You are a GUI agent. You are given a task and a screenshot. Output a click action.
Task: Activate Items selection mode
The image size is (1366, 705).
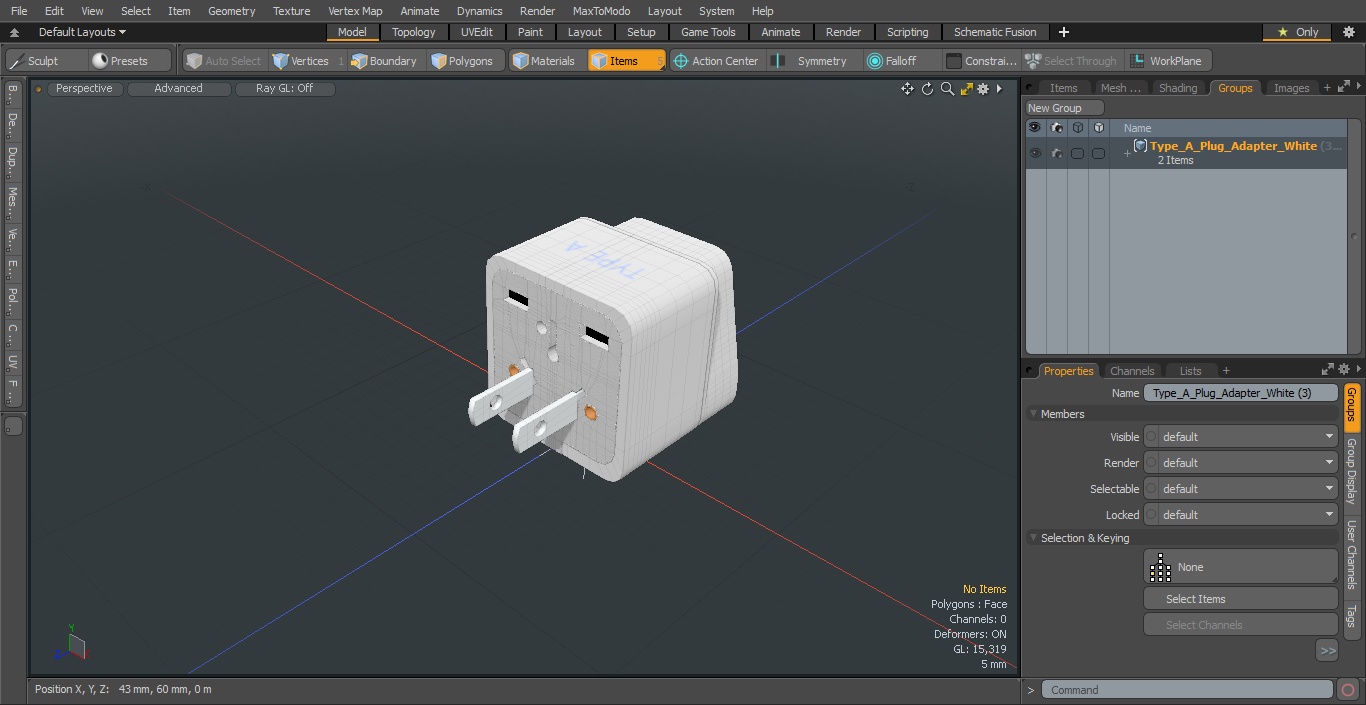[x=625, y=61]
